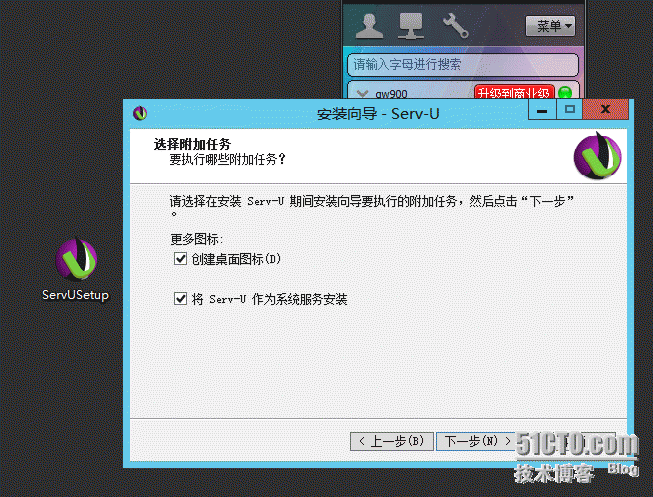
Task: Close the Serv-U setup wizard
Action: tap(606, 110)
